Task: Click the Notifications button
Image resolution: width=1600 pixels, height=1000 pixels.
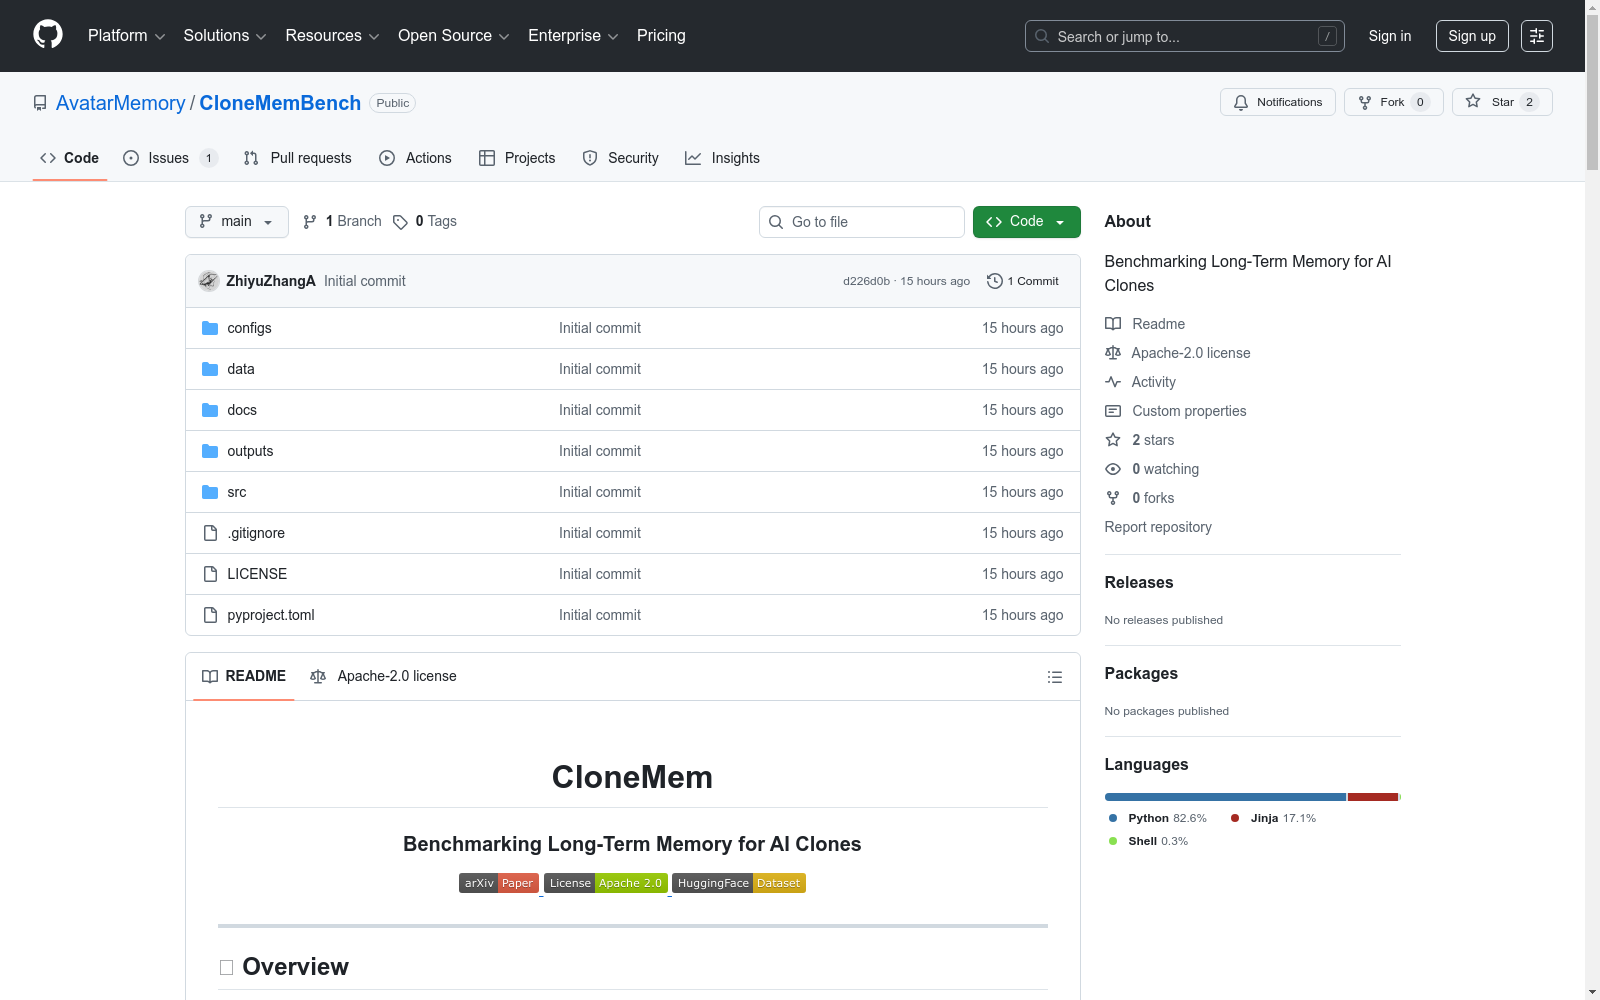Action: (1278, 102)
